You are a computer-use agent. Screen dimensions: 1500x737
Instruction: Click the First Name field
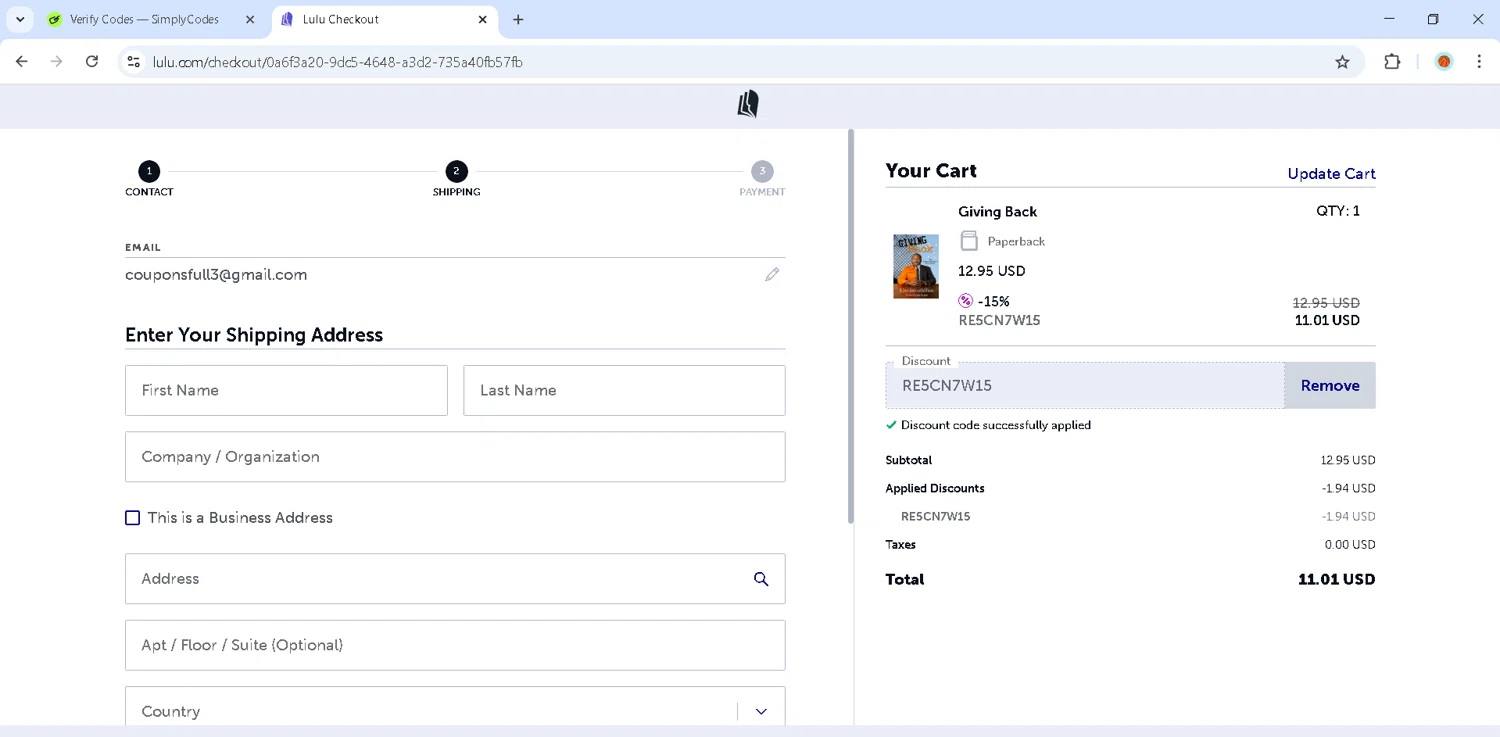coord(286,390)
